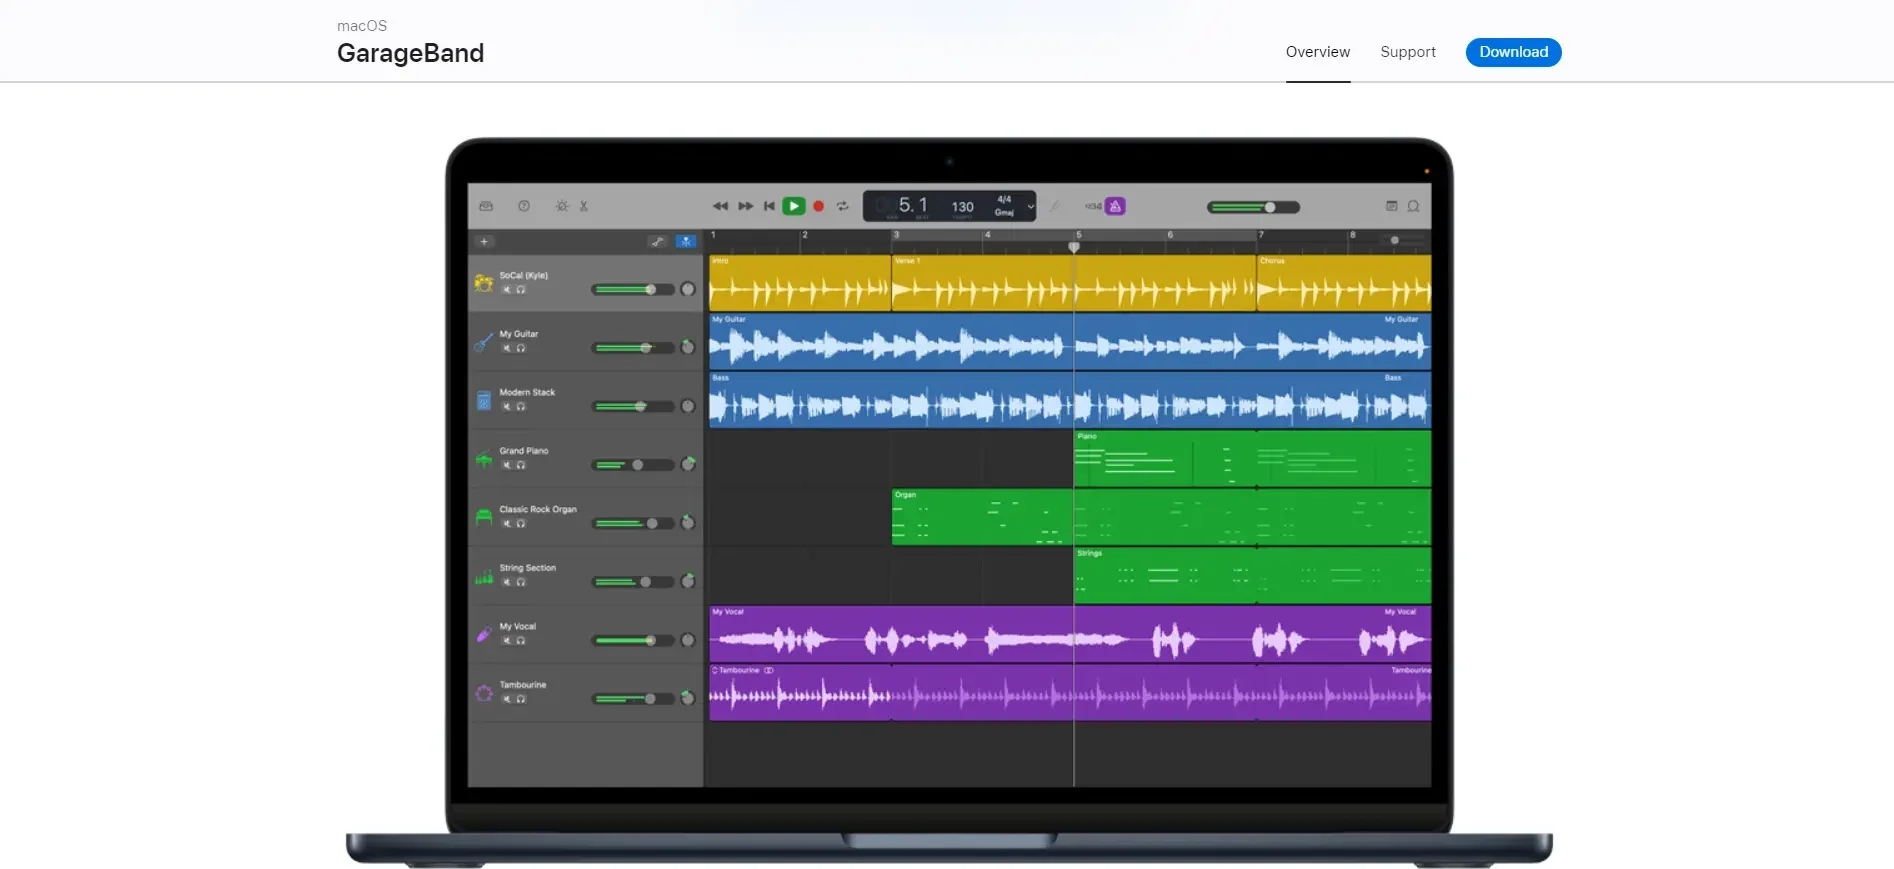Click the playhead marker on the ruler

[x=1074, y=246]
